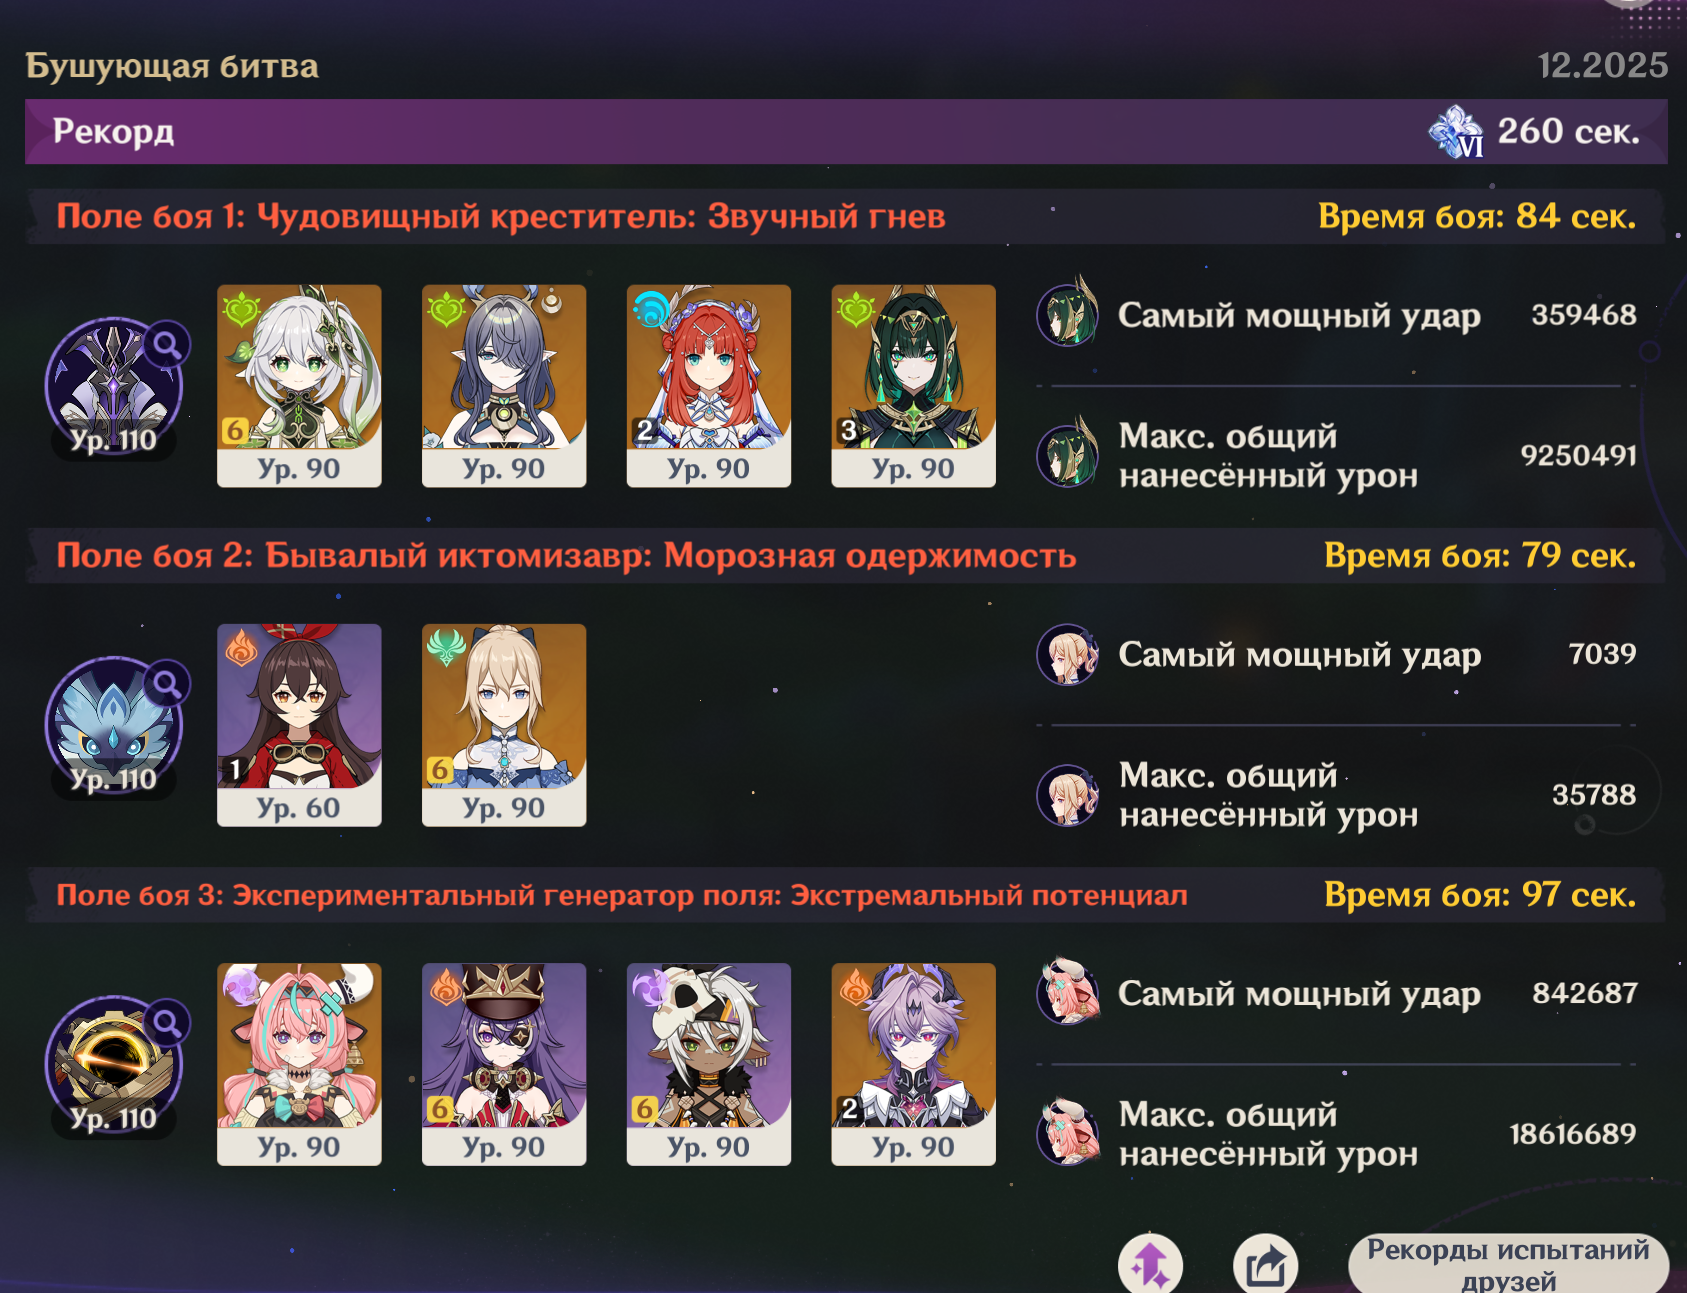Click the share icon at bottom
This screenshot has width=1687, height=1293.
[1266, 1265]
